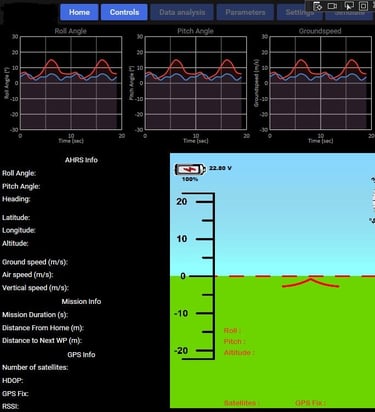This screenshot has height=412, width=375.
Task: Go to the Parameters tab
Action: click(x=245, y=12)
